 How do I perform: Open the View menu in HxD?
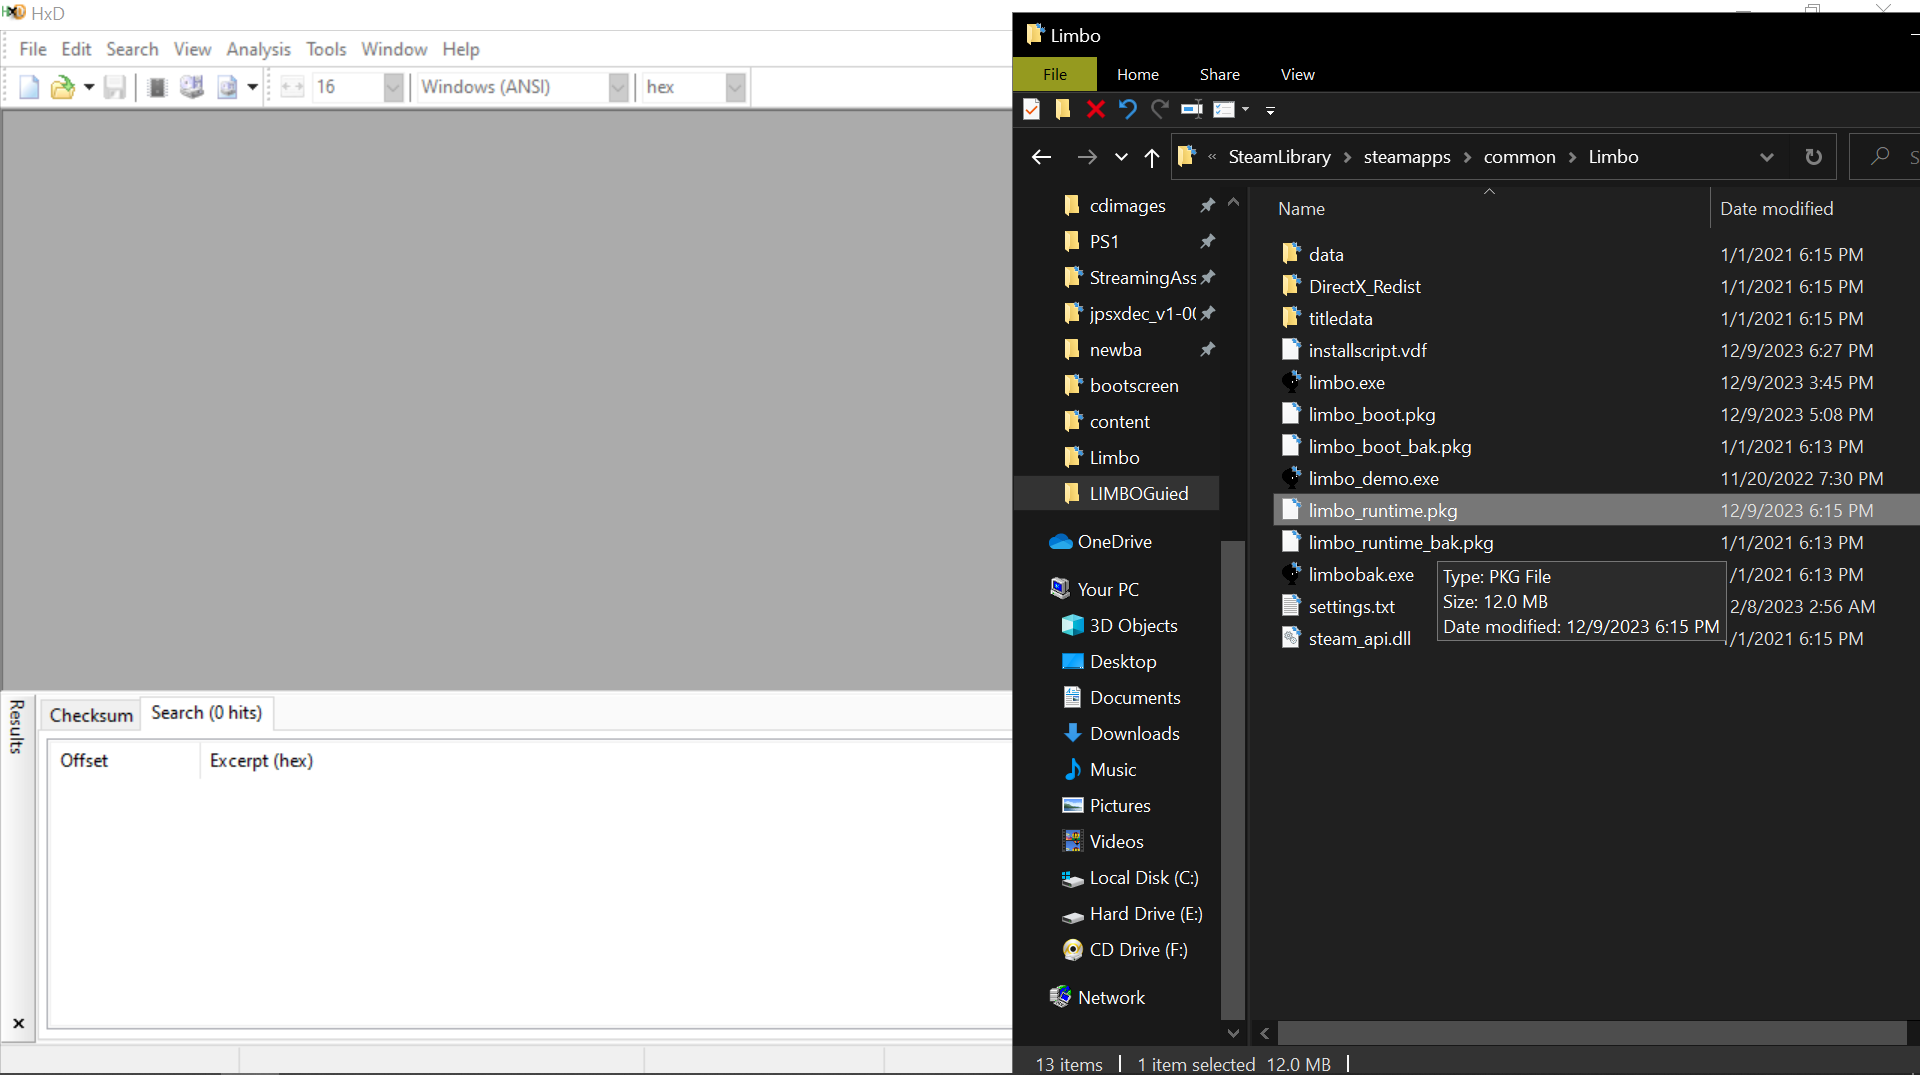[192, 49]
